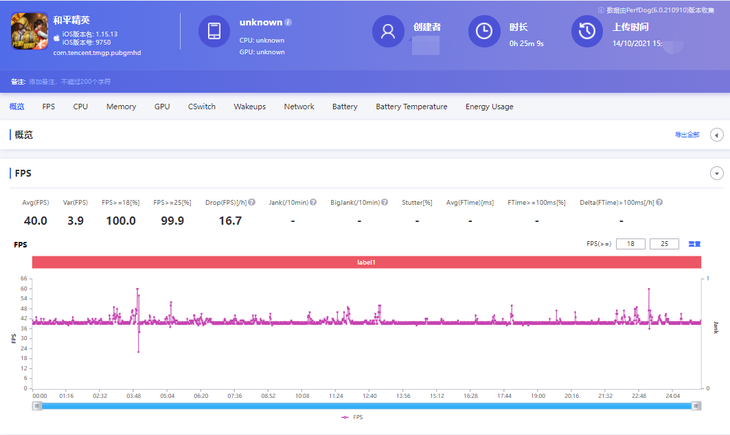The image size is (730, 435).
Task: Collapse the FPS section with arrow
Action: (x=716, y=173)
